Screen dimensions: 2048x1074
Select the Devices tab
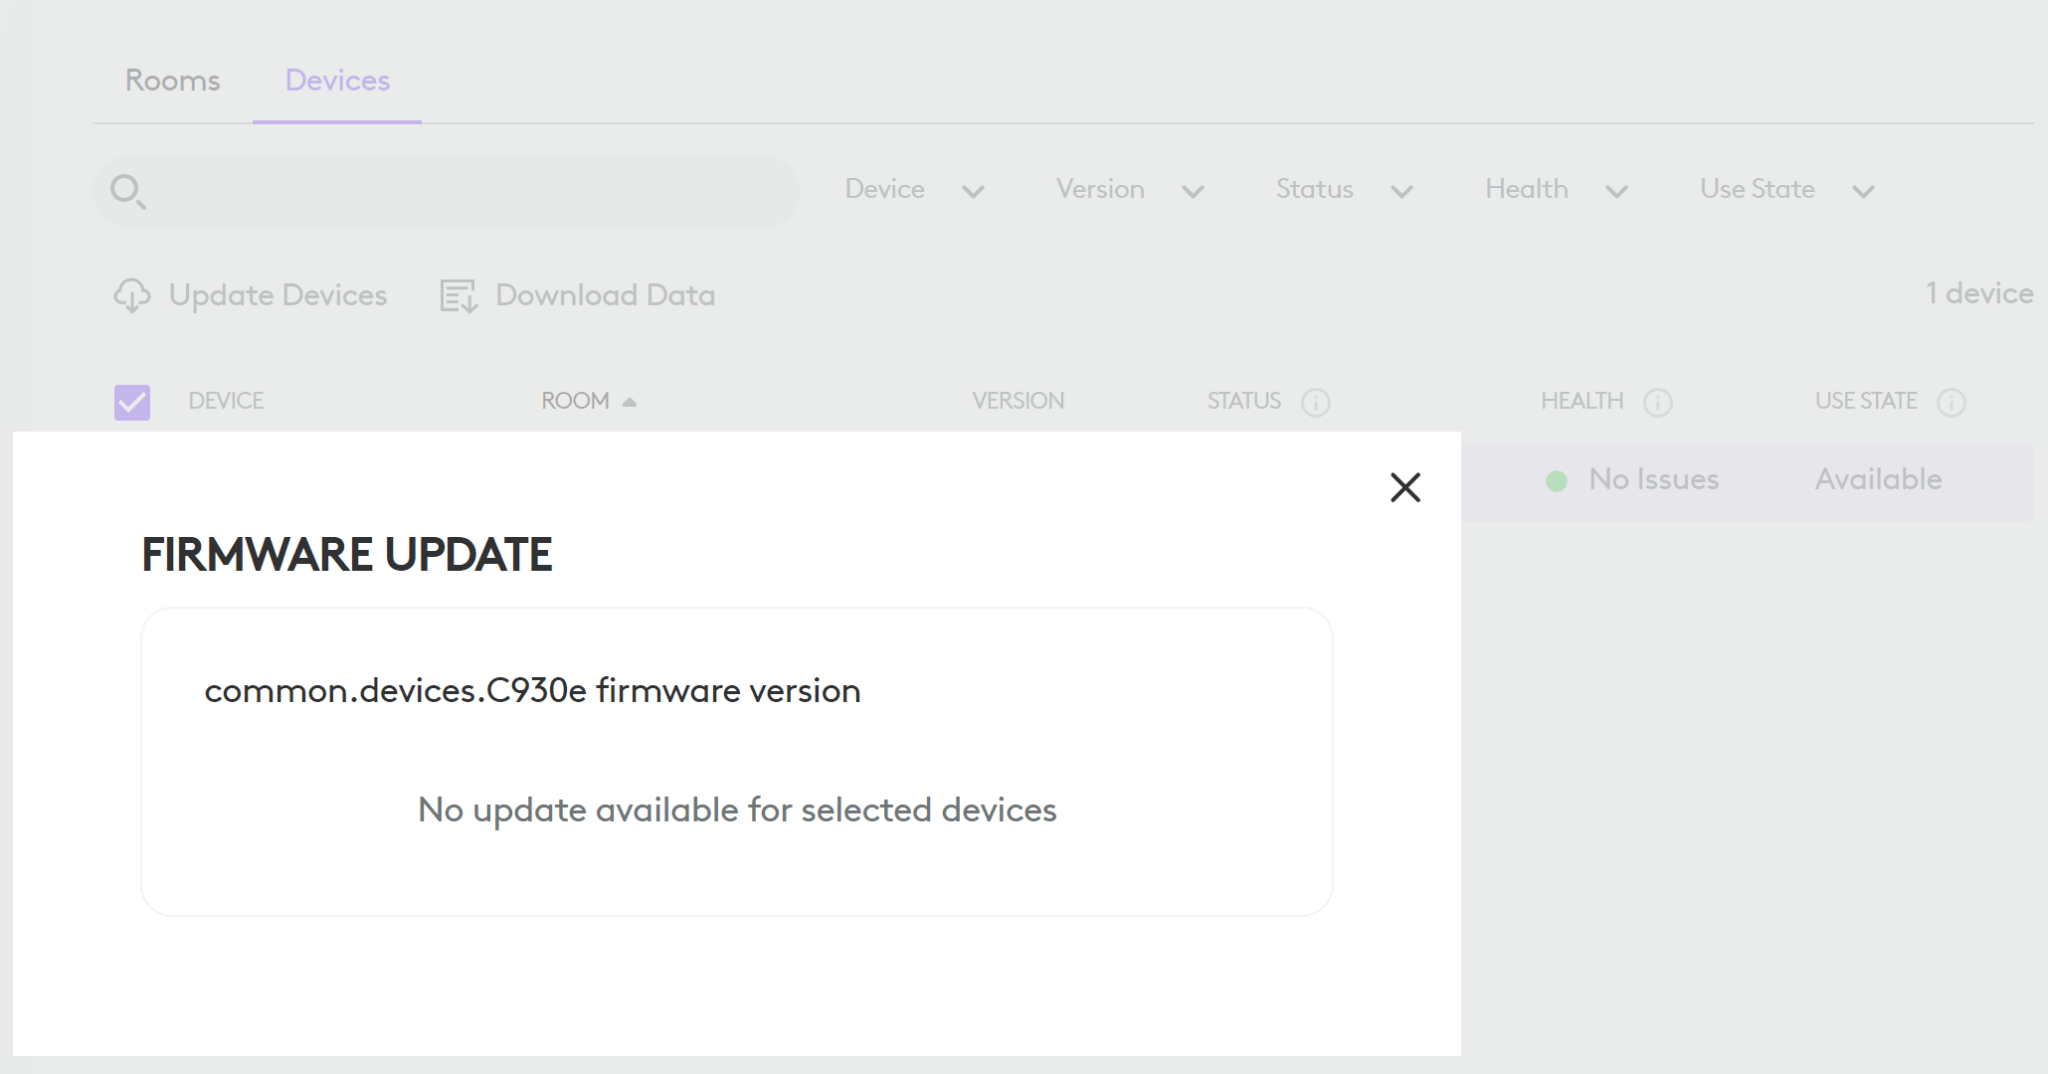337,80
